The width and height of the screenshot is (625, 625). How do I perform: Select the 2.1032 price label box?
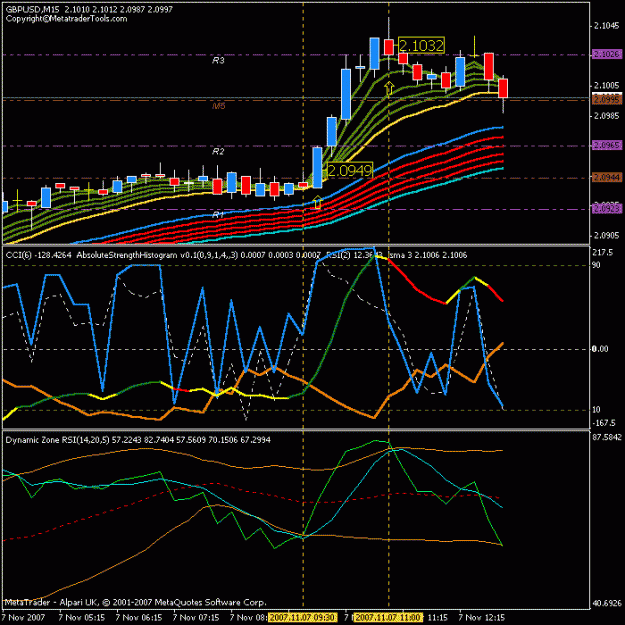coord(421,45)
